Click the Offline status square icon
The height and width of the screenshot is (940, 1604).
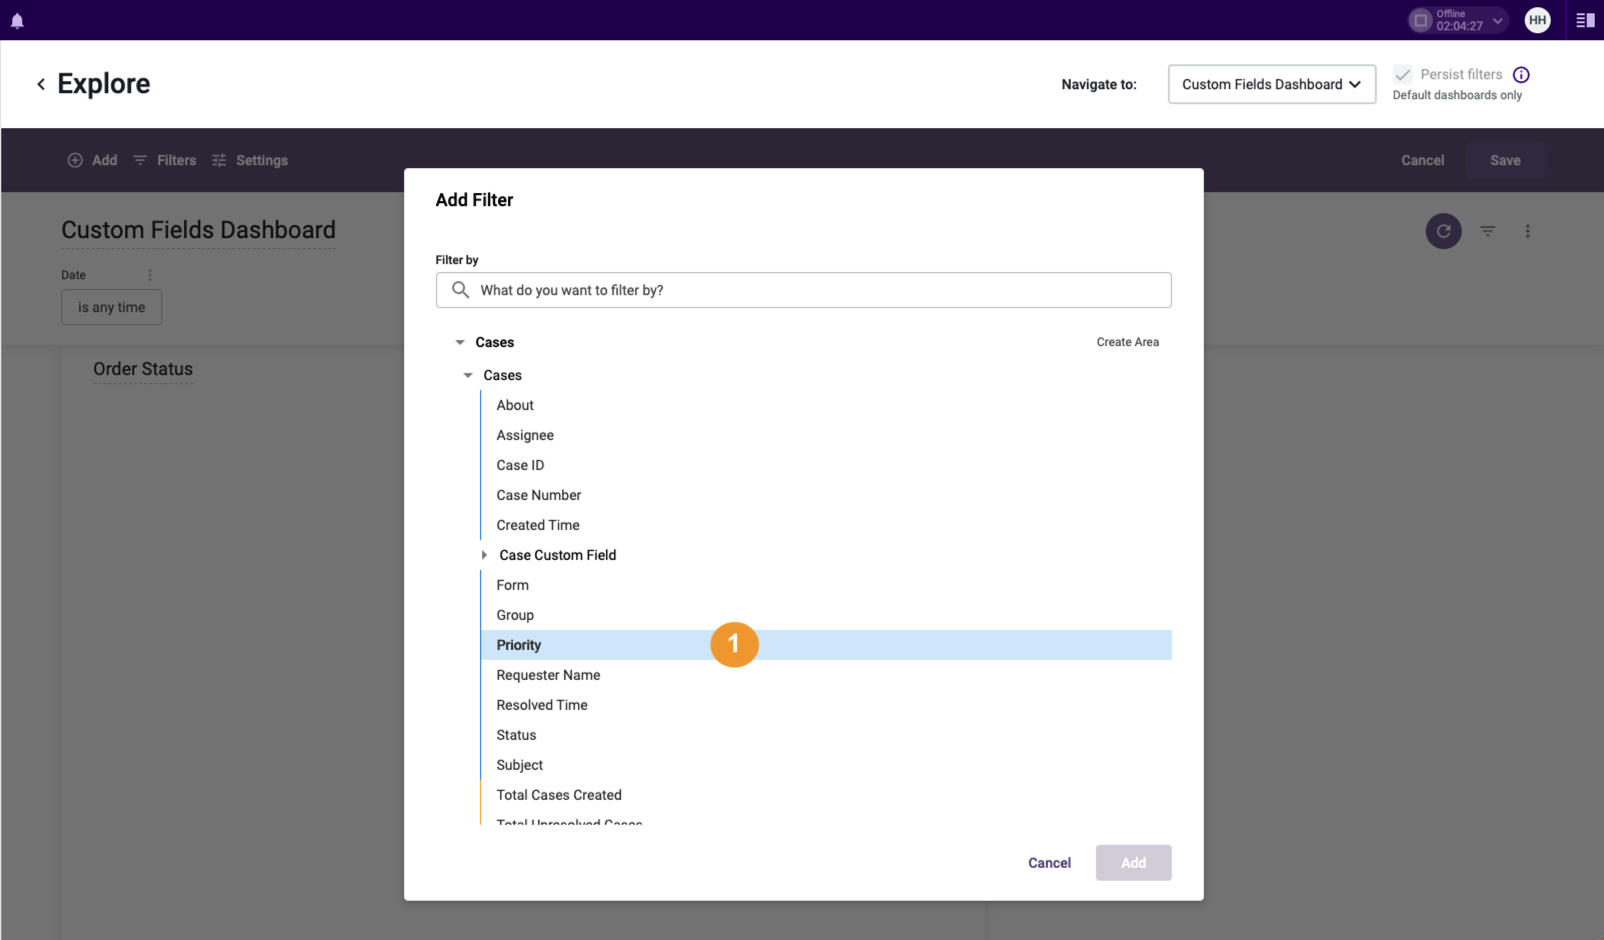[1420, 20]
